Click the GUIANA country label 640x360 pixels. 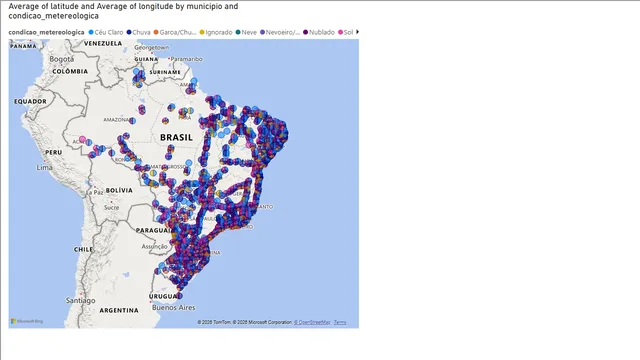click(x=146, y=59)
